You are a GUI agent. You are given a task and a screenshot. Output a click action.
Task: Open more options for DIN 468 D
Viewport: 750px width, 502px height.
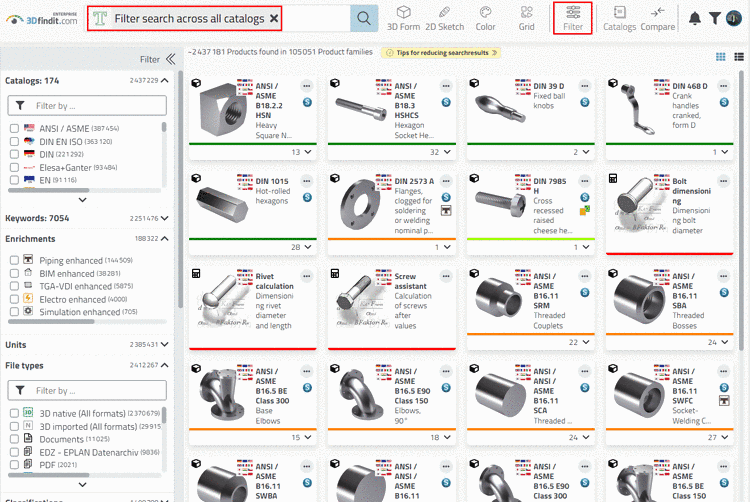pos(724,86)
